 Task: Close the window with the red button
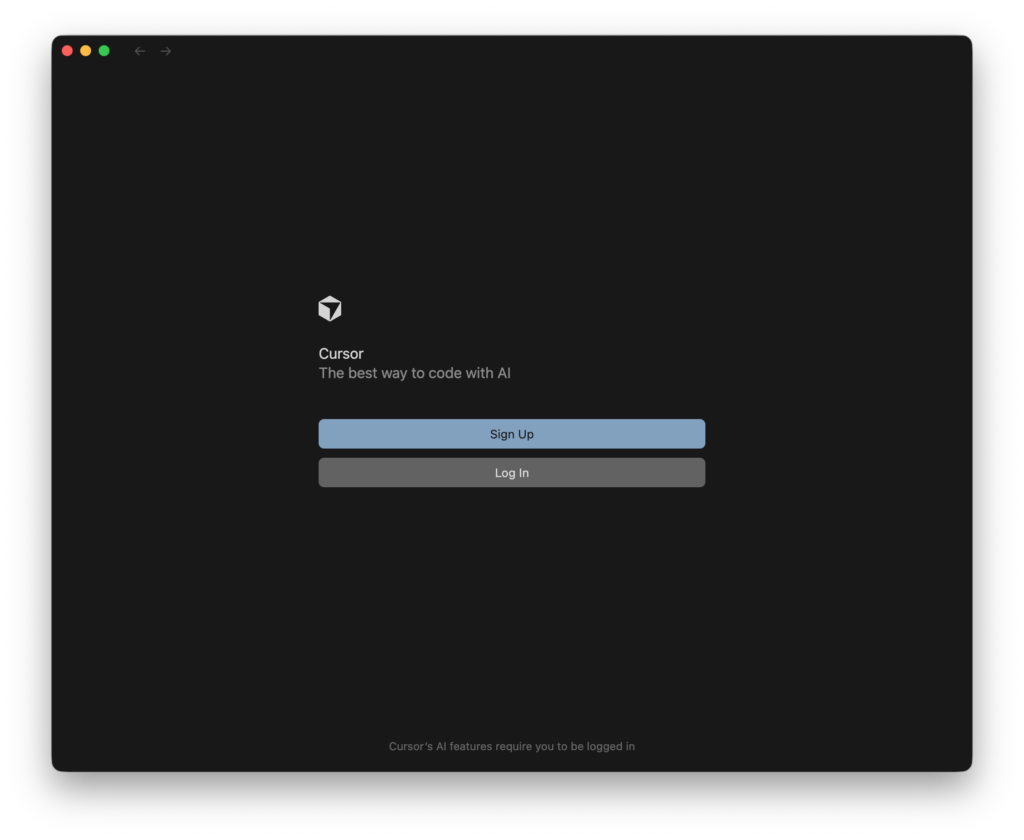(67, 51)
